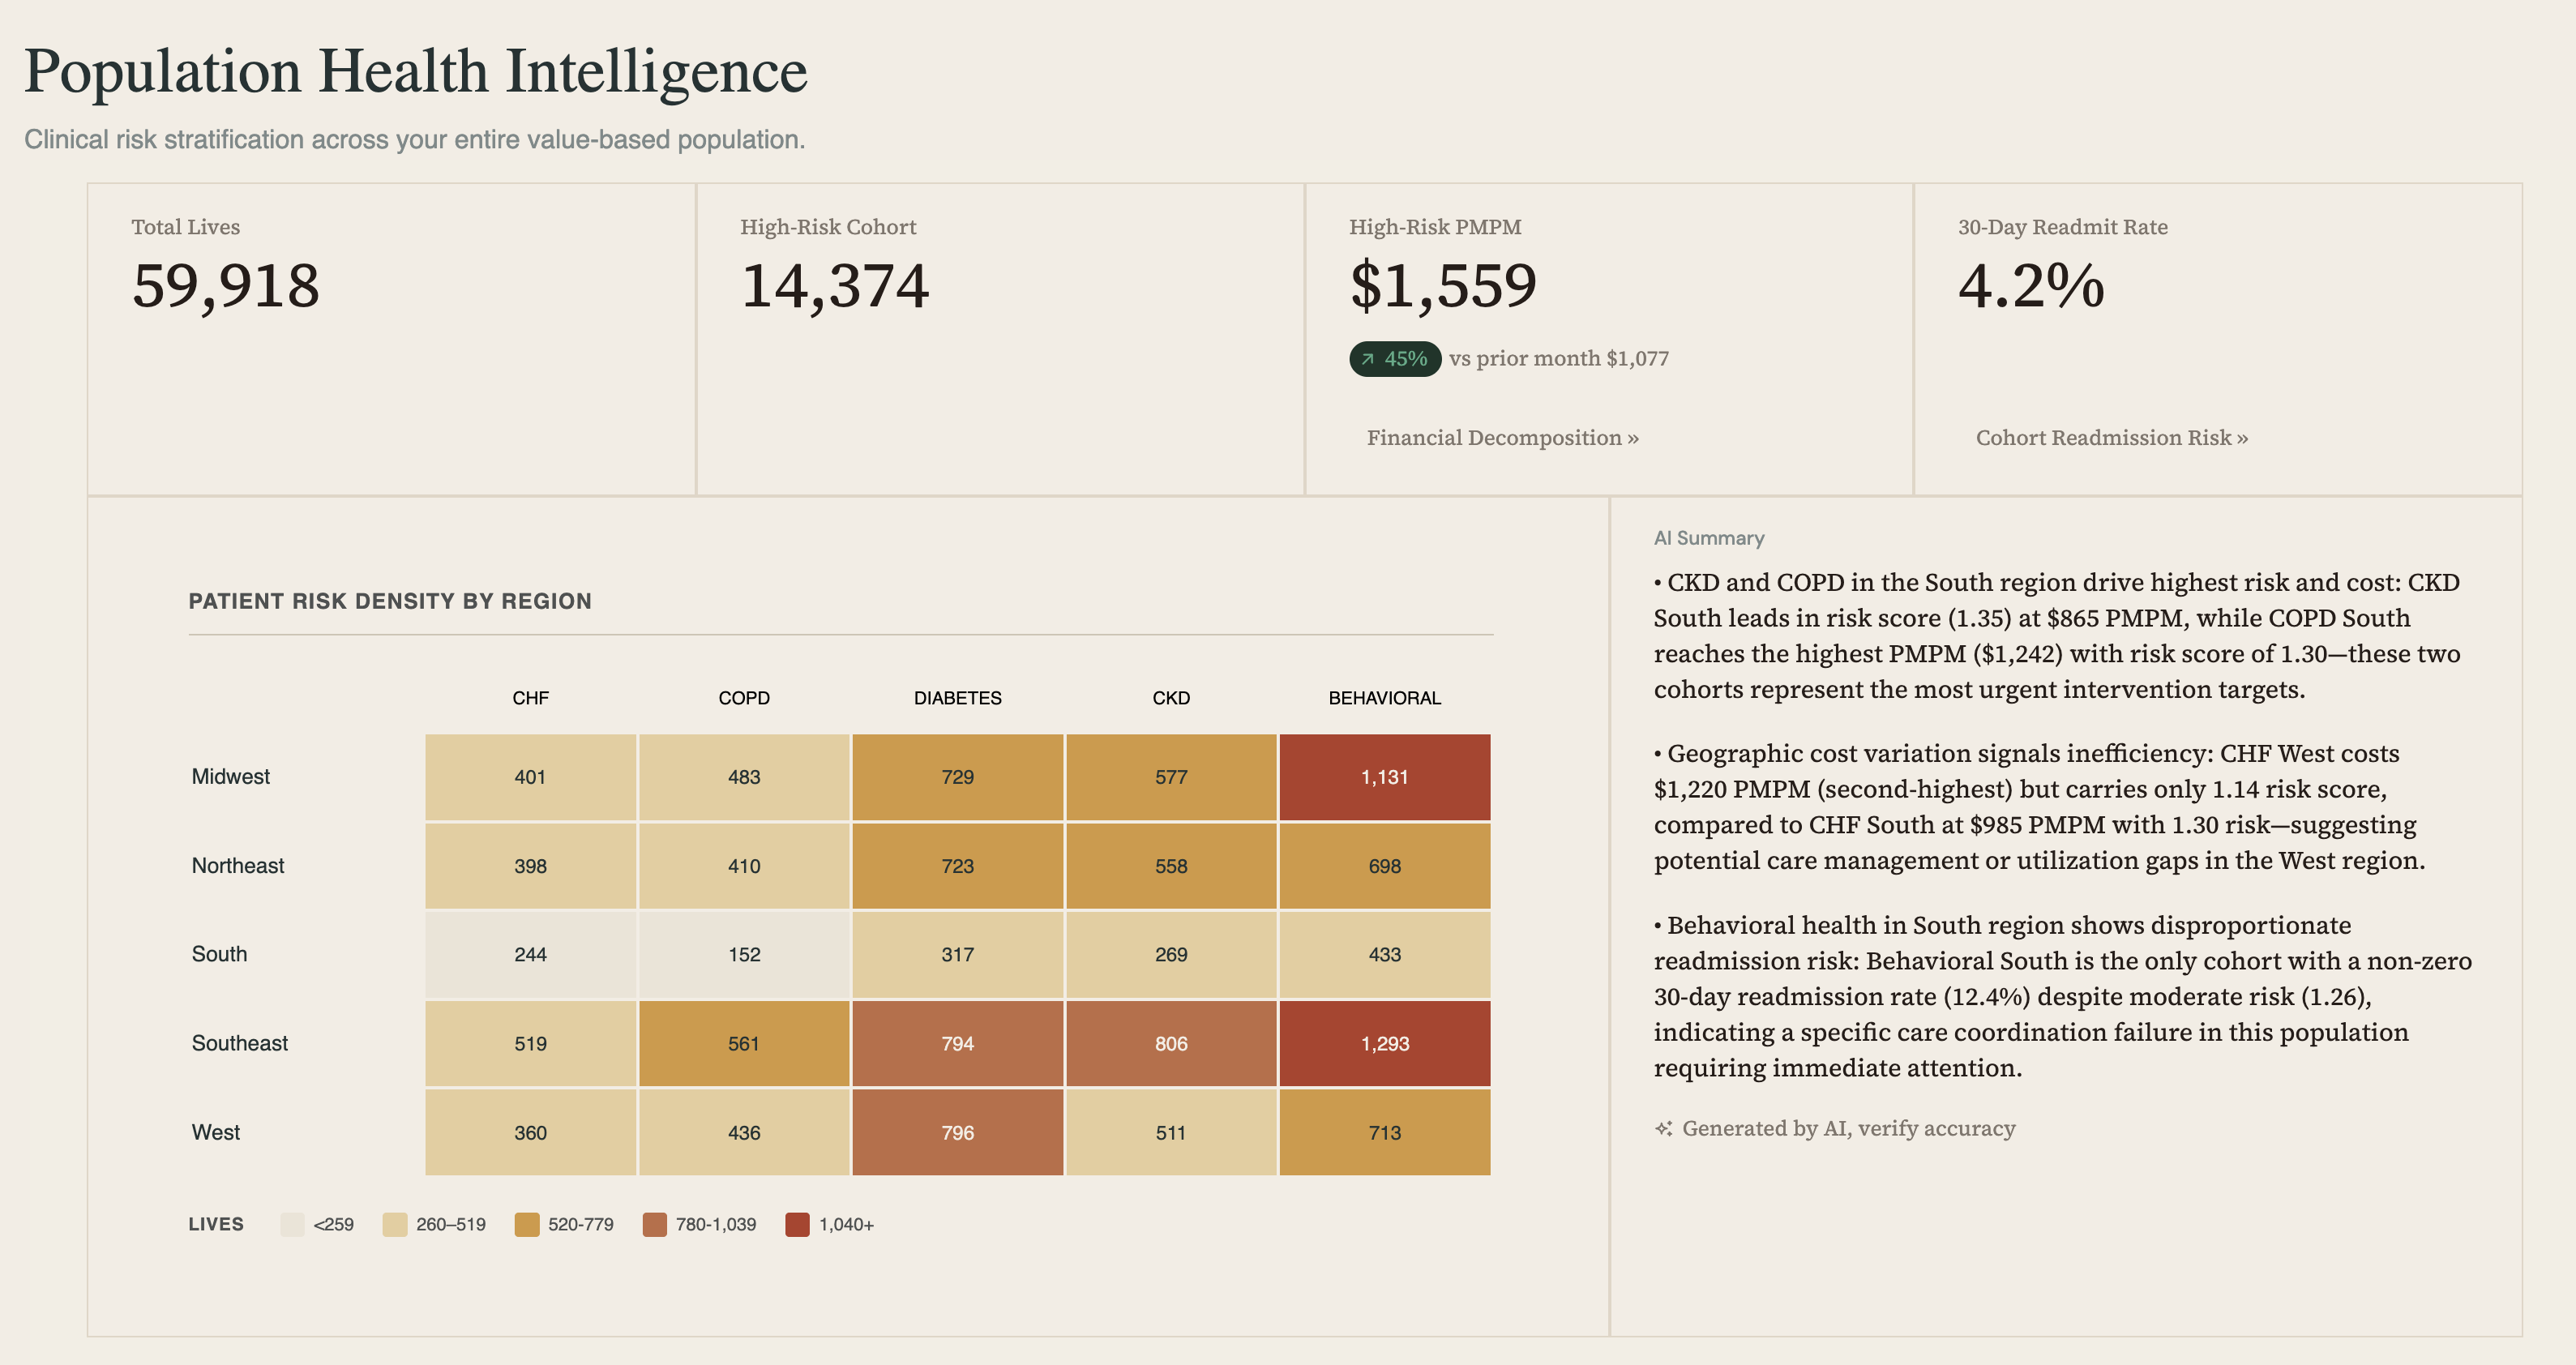Select the South row label
This screenshot has height=1365, width=2576.
[219, 954]
